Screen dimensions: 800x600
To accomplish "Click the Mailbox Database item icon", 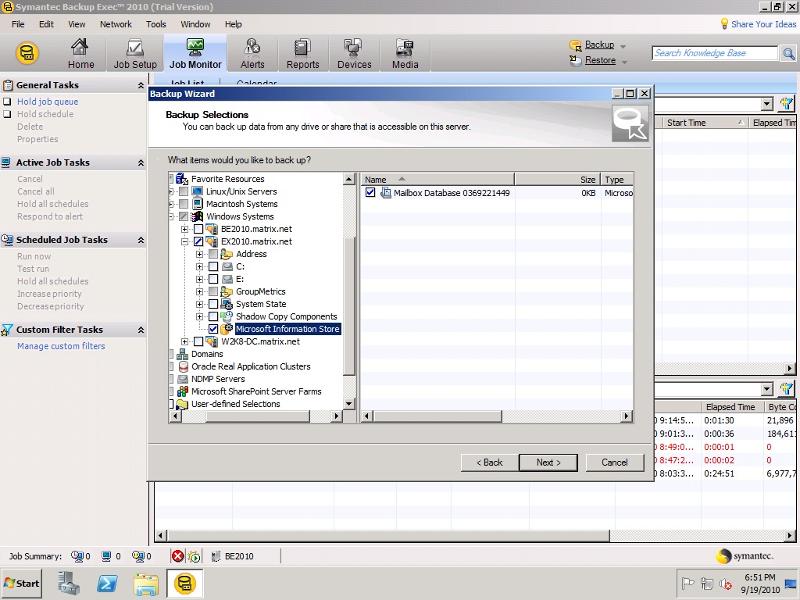I will (x=386, y=193).
